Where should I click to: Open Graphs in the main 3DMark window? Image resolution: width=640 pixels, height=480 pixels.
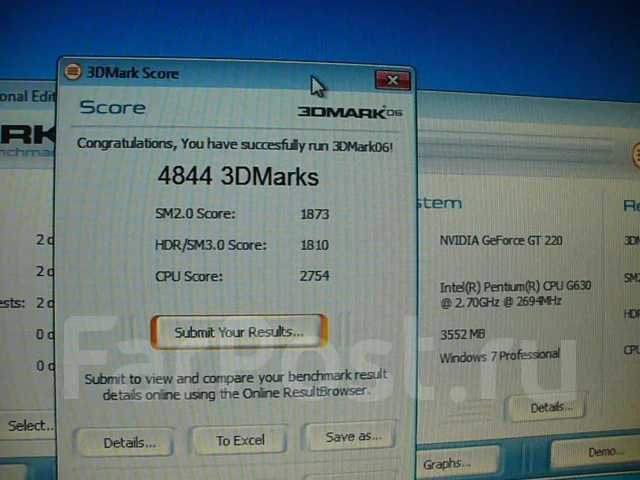click(x=456, y=464)
